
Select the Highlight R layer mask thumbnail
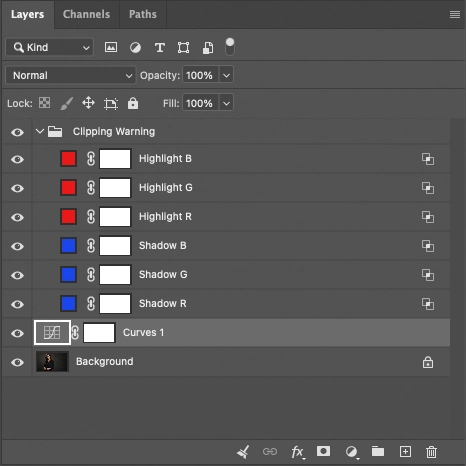point(115,217)
